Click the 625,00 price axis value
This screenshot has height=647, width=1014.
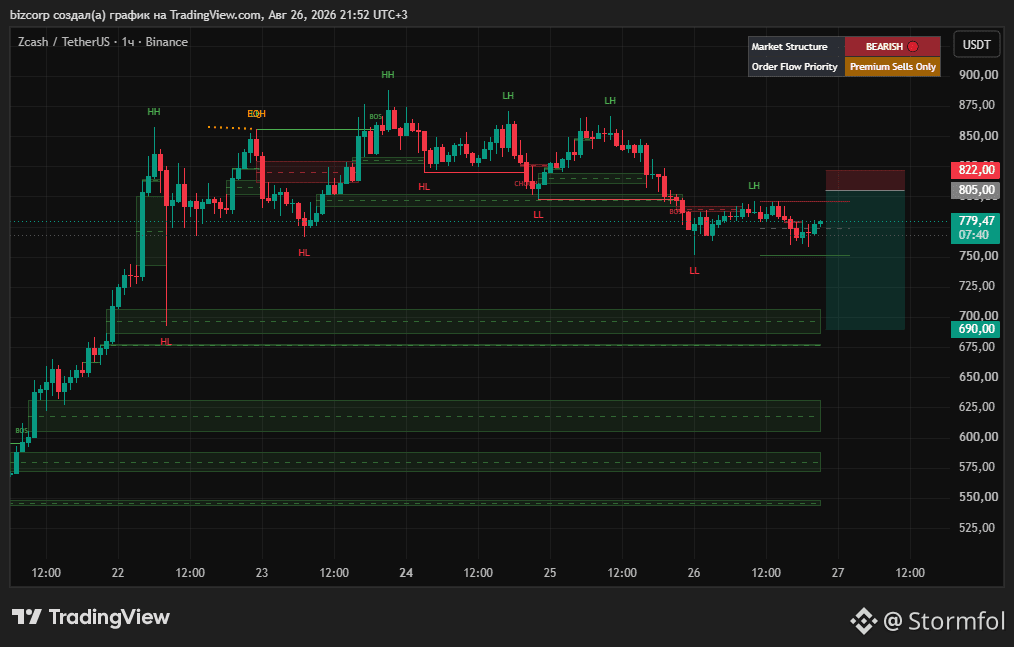(x=978, y=406)
